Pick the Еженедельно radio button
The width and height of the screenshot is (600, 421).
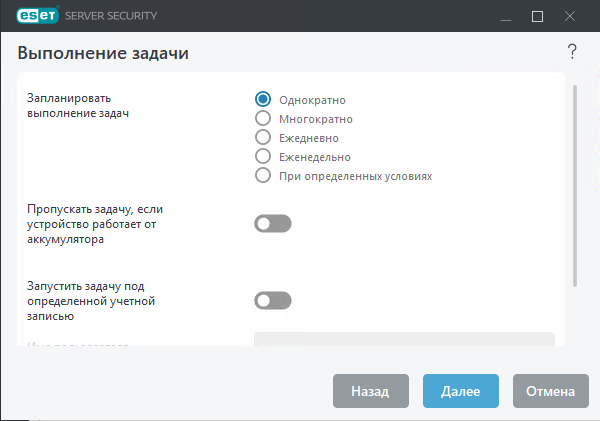(263, 157)
